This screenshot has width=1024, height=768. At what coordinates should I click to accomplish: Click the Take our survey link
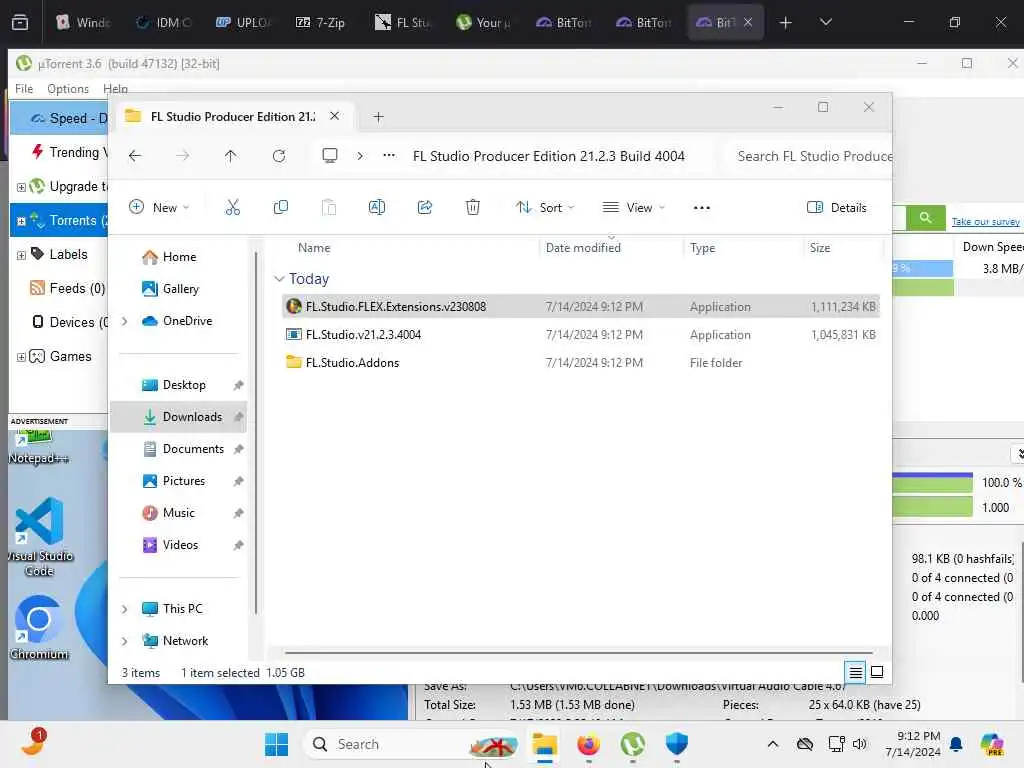coord(985,221)
